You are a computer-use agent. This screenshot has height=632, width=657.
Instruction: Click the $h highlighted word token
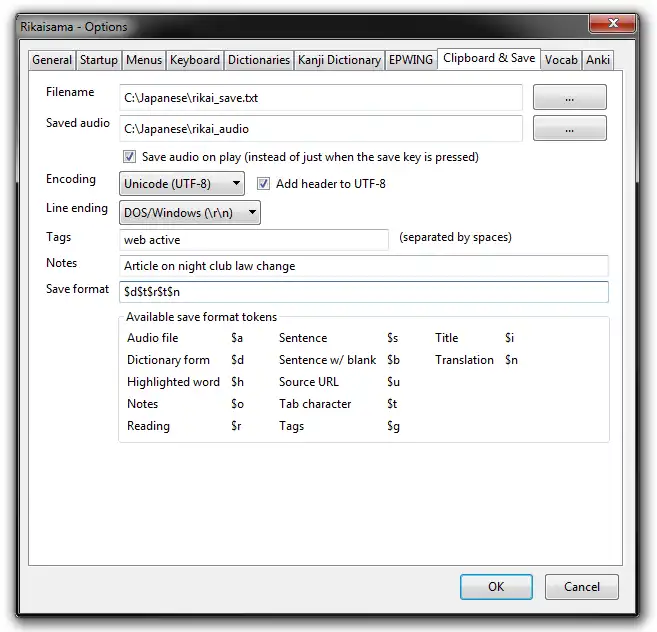coord(237,382)
